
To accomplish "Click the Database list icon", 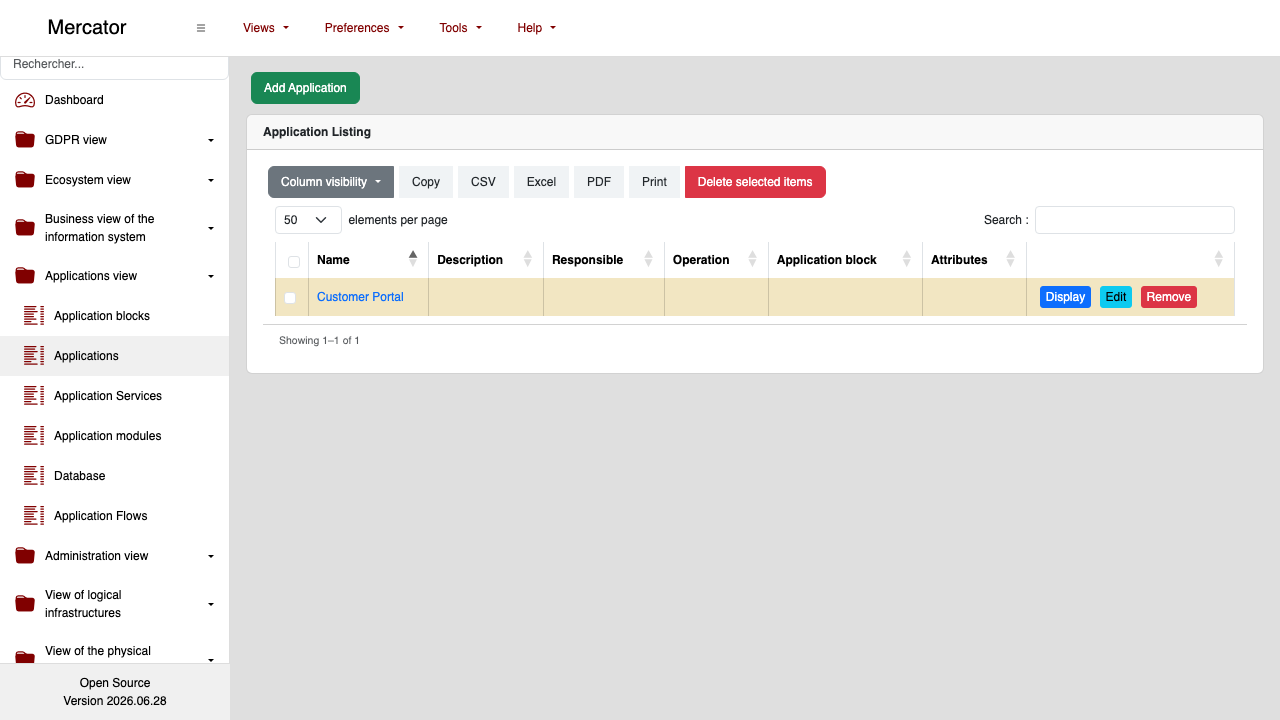I will pyautogui.click(x=34, y=476).
